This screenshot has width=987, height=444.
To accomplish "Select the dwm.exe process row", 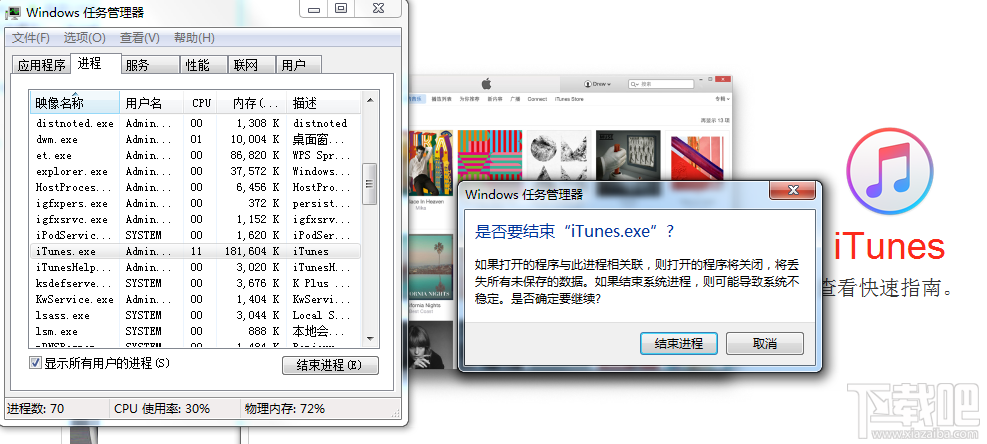I will coord(195,139).
